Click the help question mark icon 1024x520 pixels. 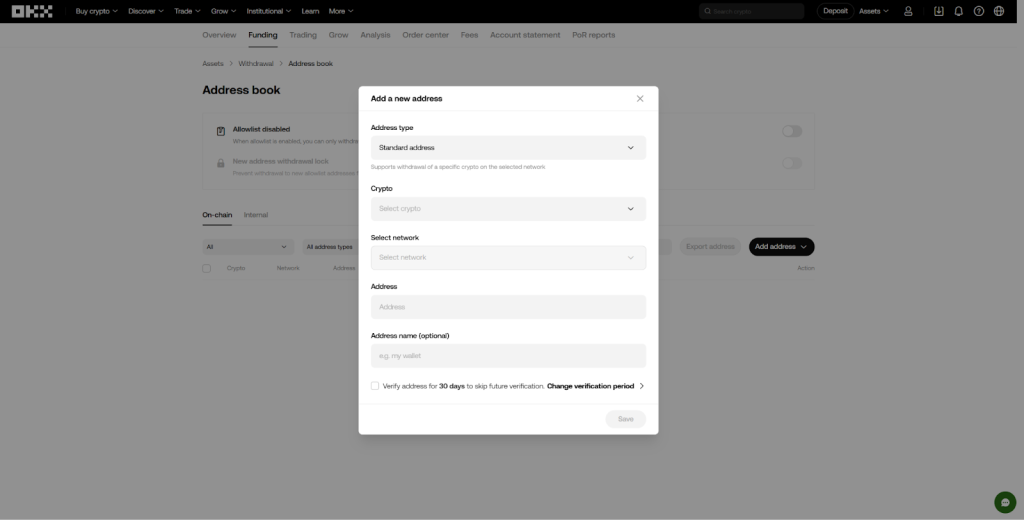pyautogui.click(x=978, y=11)
